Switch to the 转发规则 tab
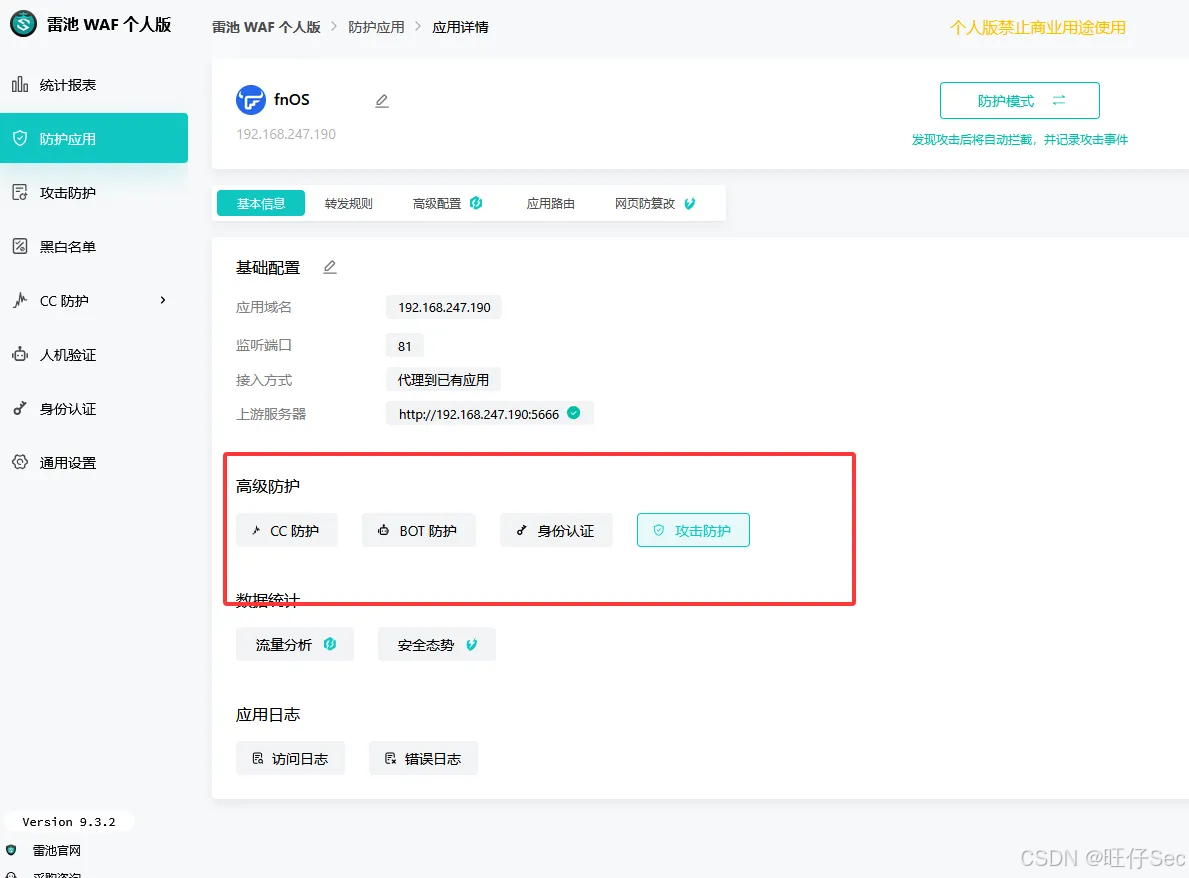Viewport: 1189px width, 878px height. 349,203
